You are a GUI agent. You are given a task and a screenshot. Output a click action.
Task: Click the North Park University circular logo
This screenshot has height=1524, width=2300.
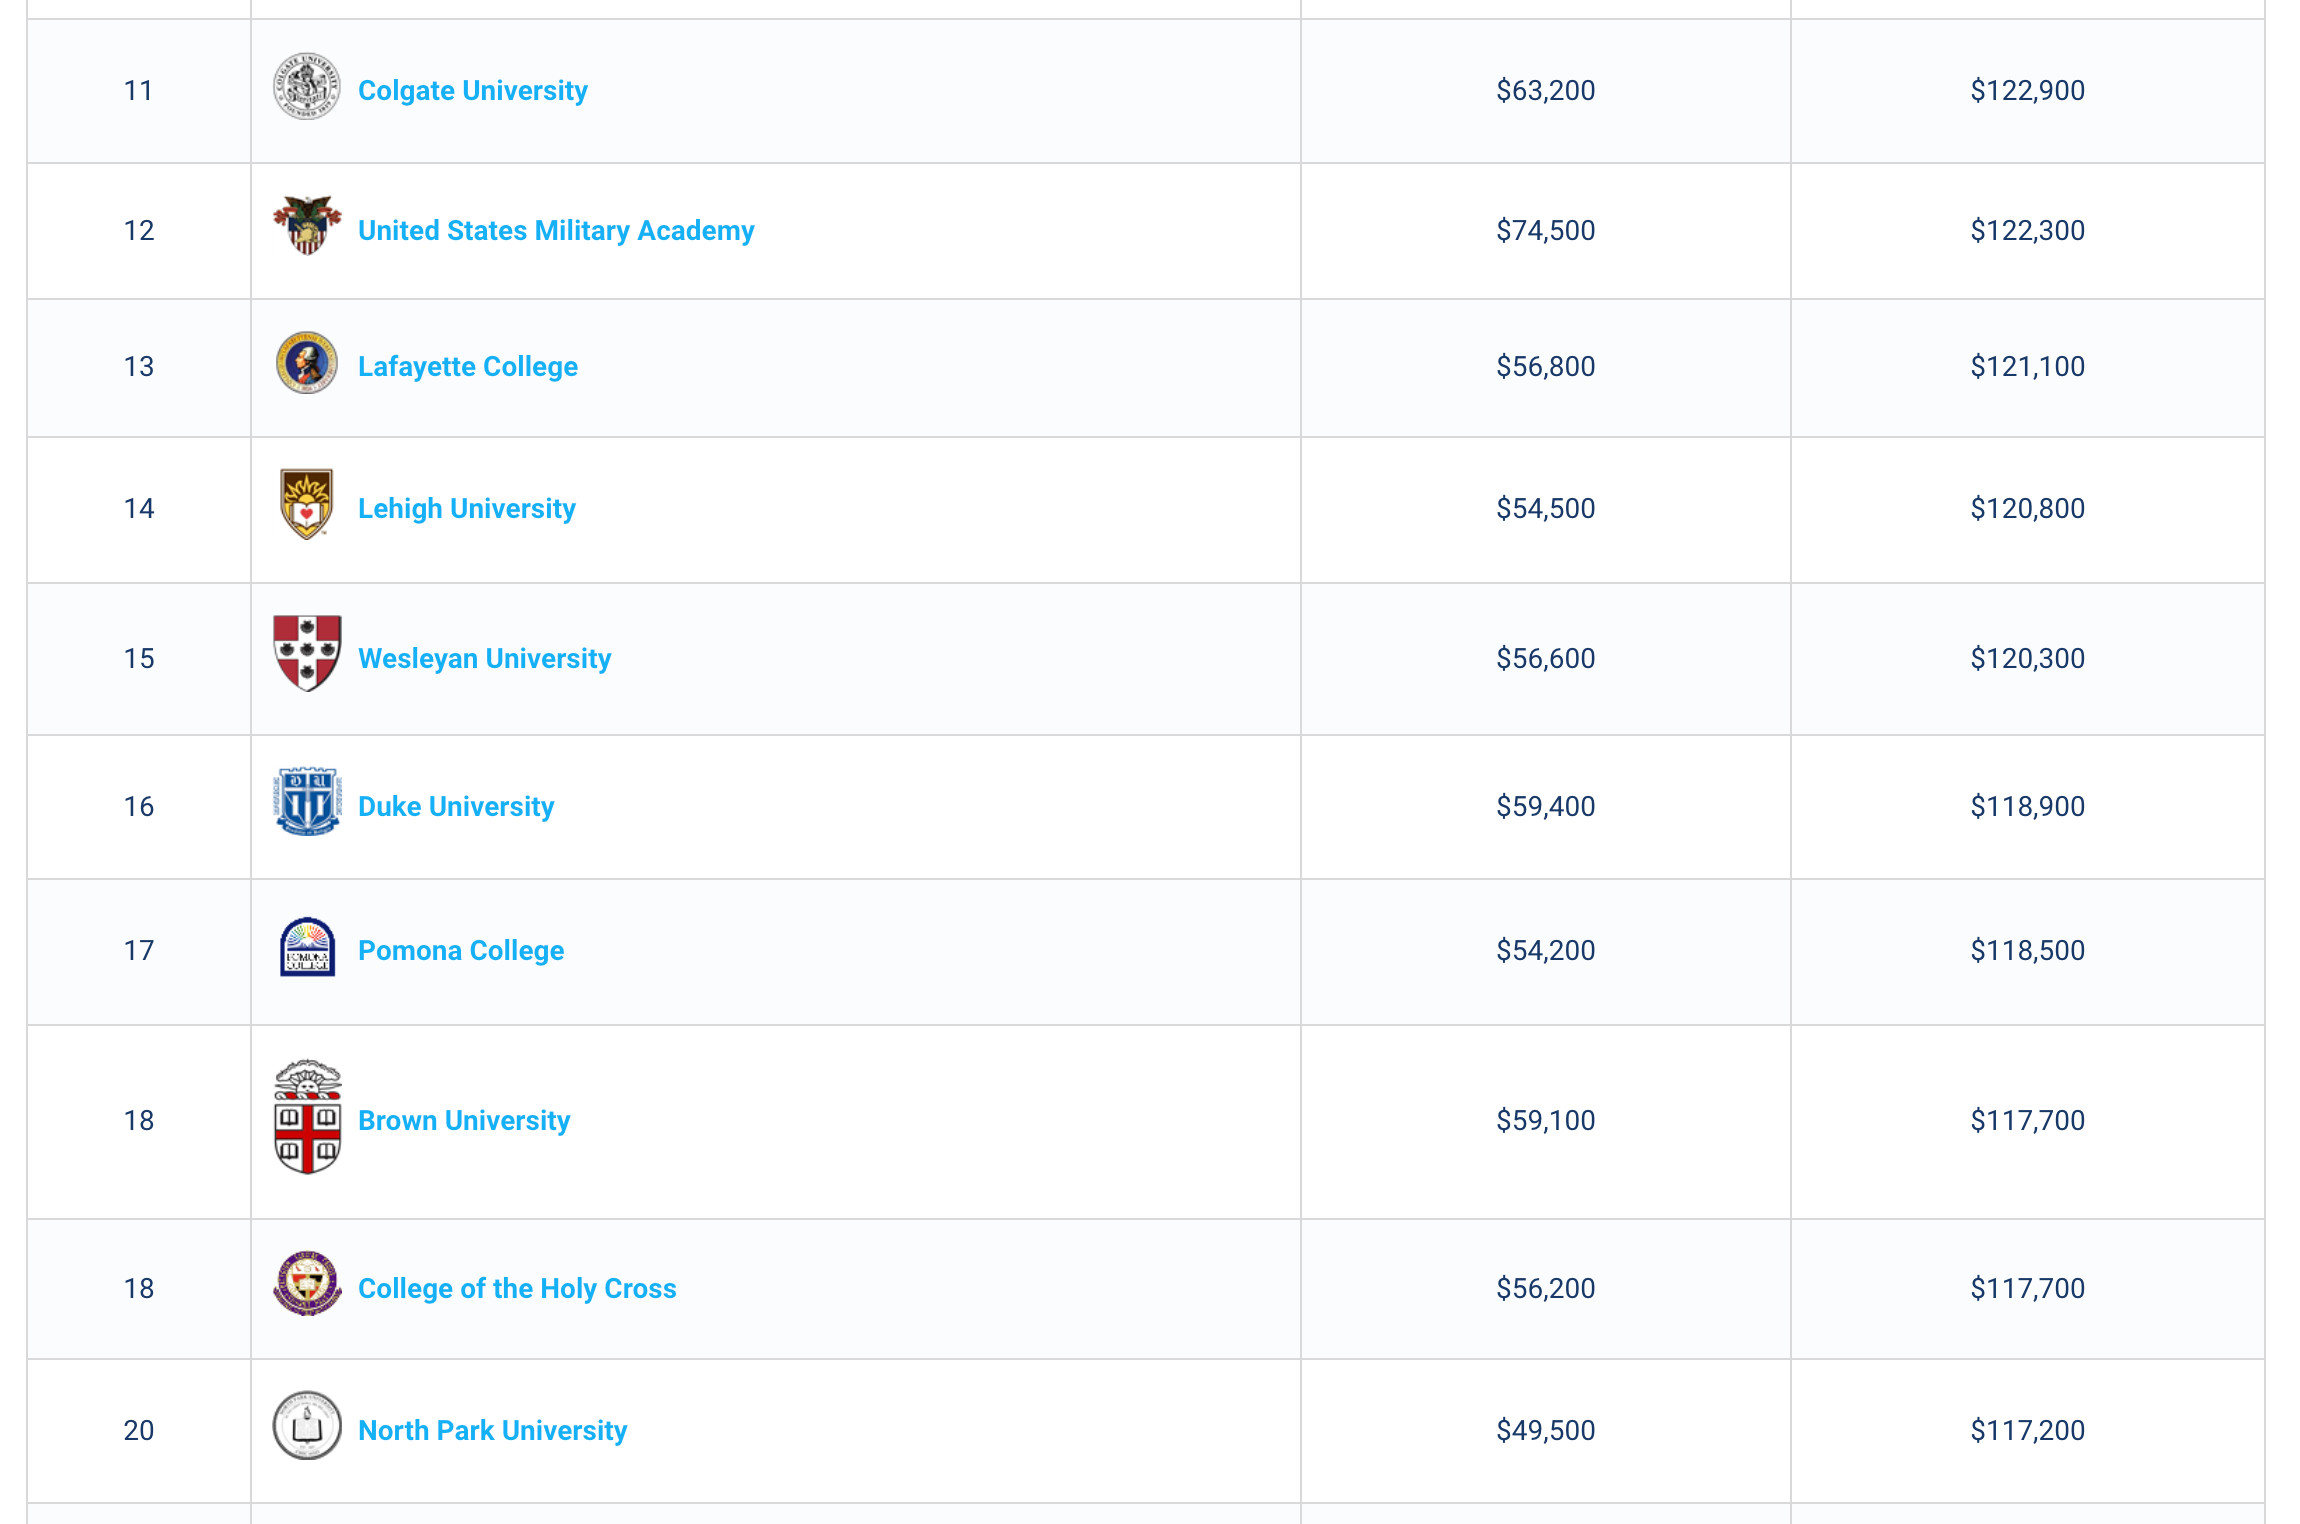307,1426
